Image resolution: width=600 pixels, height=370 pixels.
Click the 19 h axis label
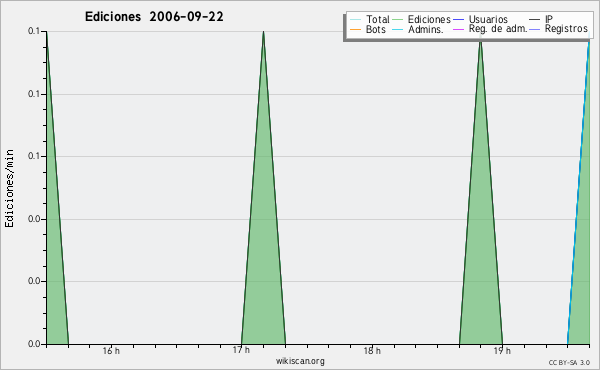pyautogui.click(x=502, y=351)
